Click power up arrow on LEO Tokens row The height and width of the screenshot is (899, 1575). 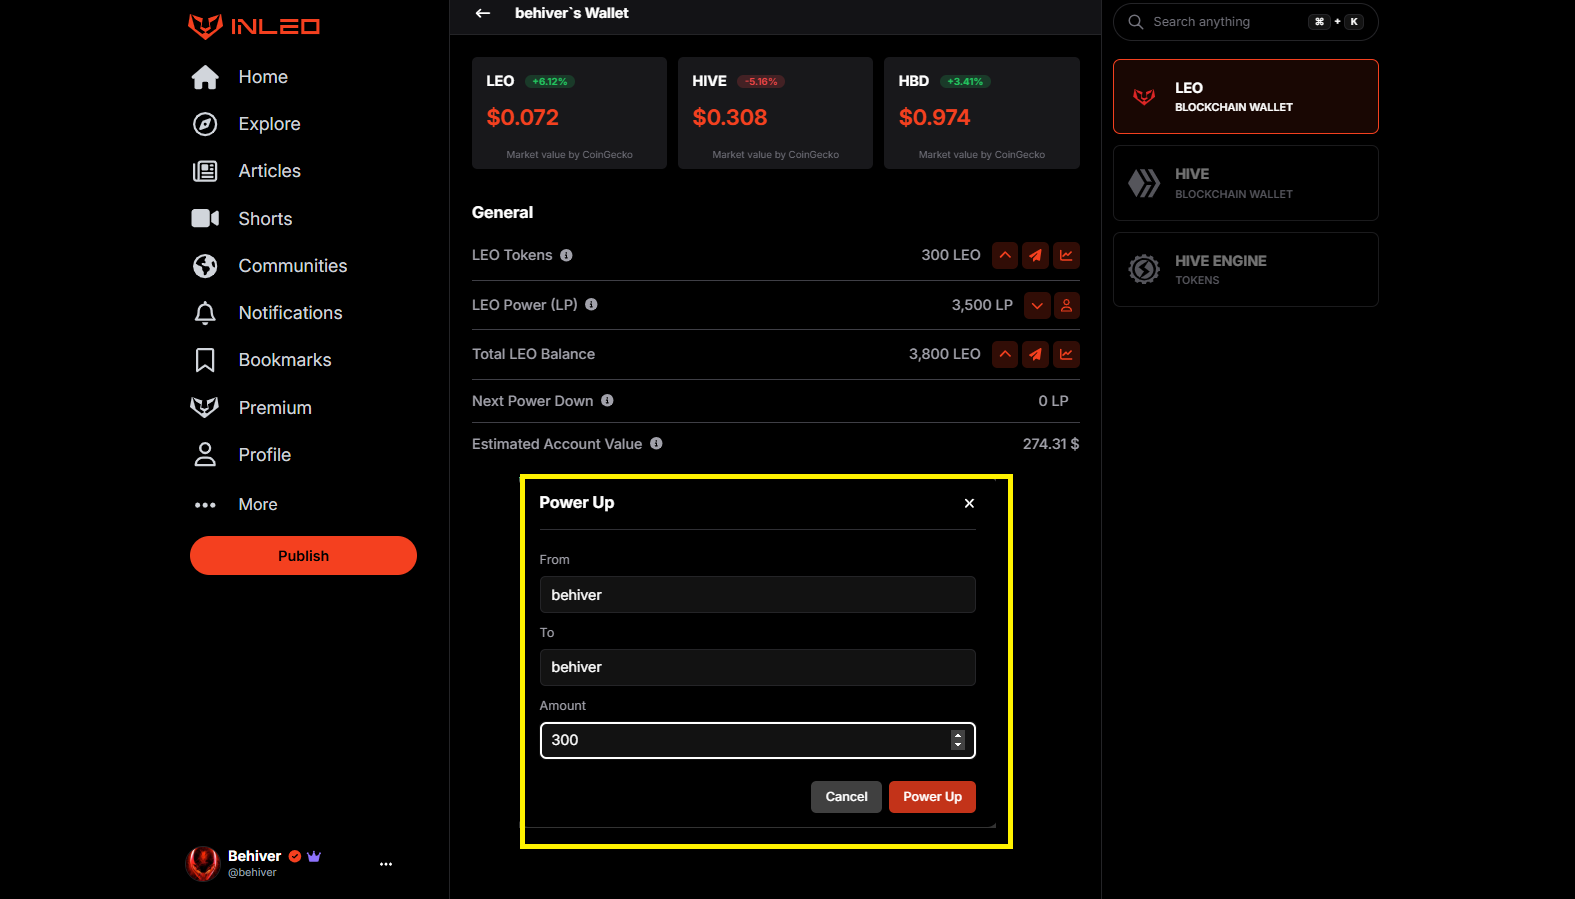tap(1005, 256)
